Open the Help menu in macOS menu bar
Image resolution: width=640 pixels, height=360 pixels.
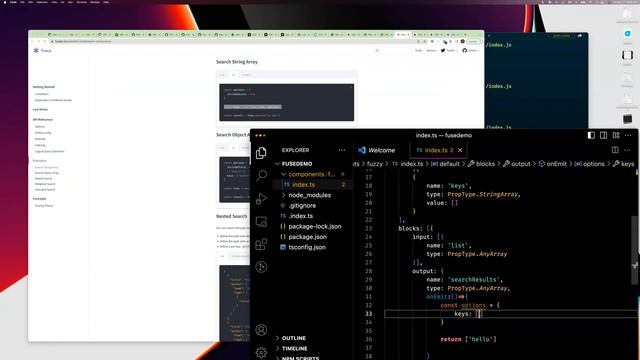(106, 2)
